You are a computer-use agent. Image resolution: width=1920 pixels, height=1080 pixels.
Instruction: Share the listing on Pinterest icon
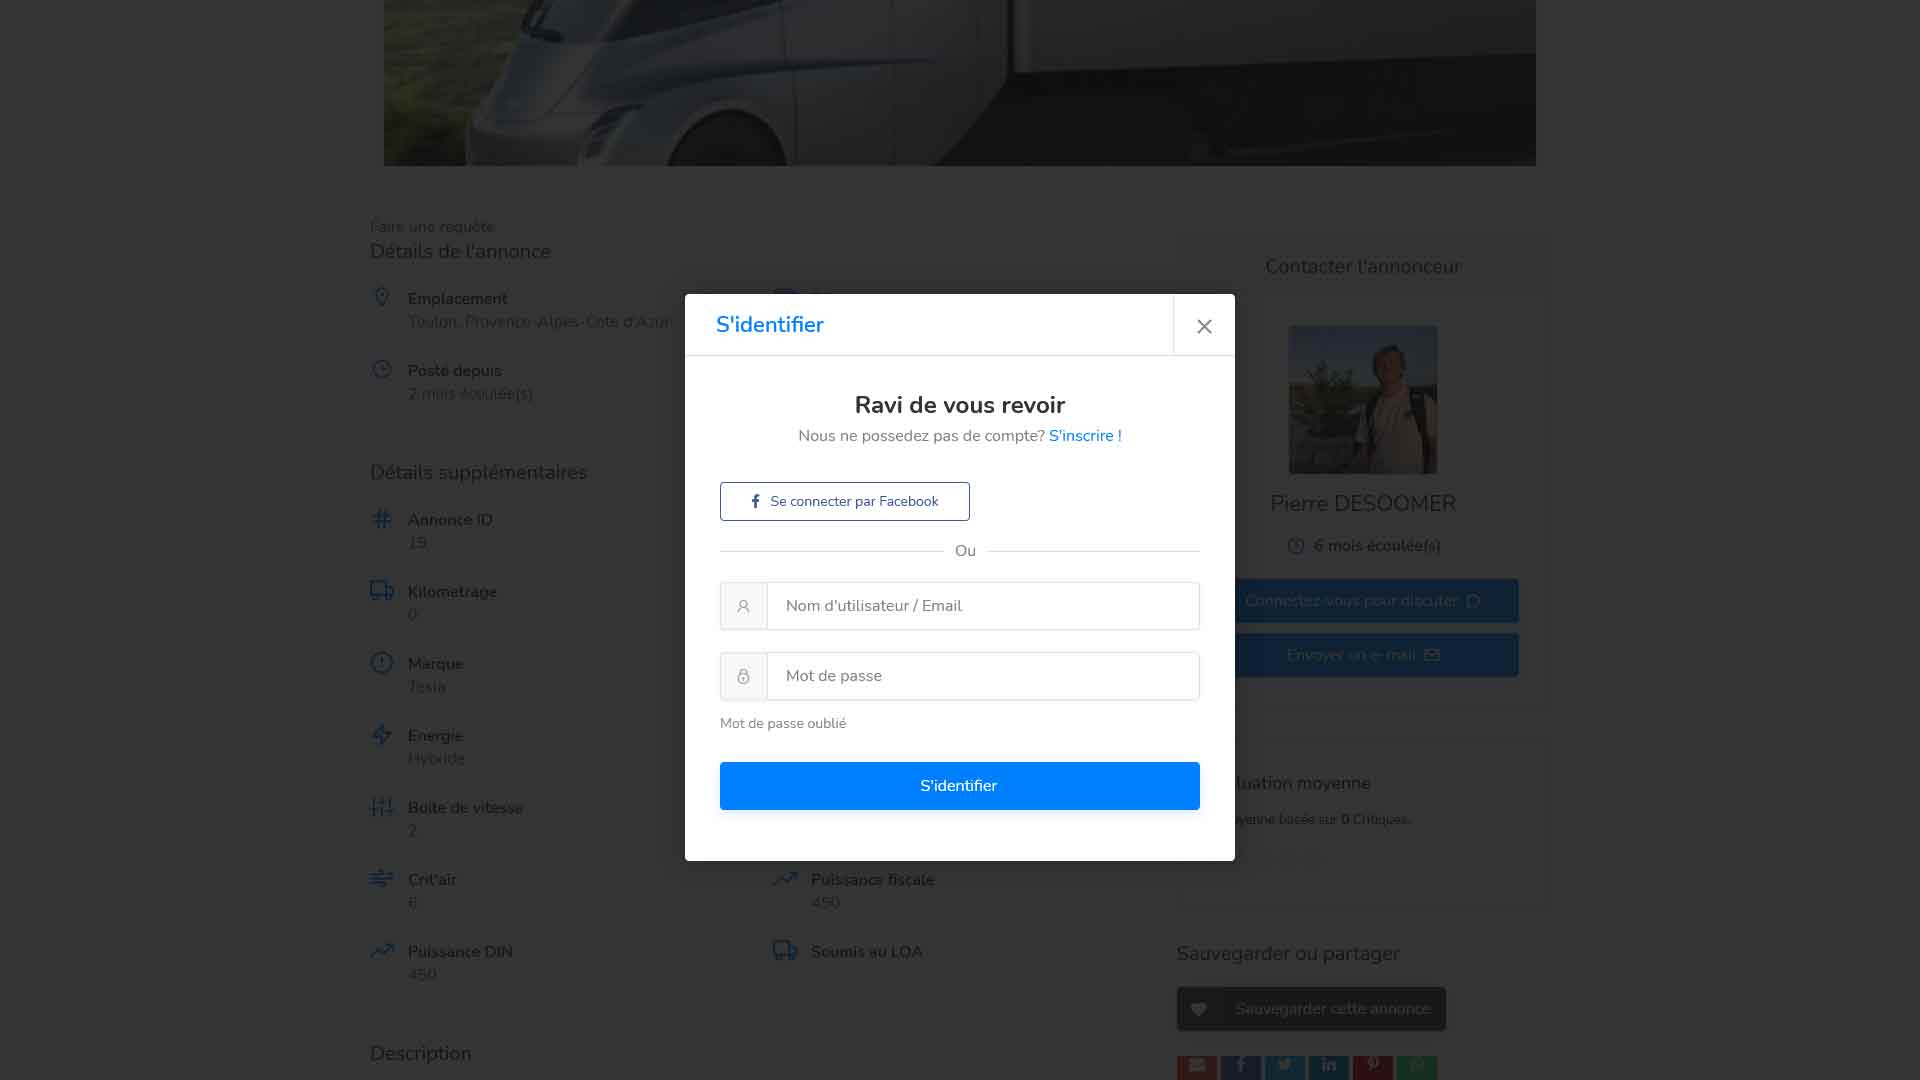(x=1373, y=1067)
